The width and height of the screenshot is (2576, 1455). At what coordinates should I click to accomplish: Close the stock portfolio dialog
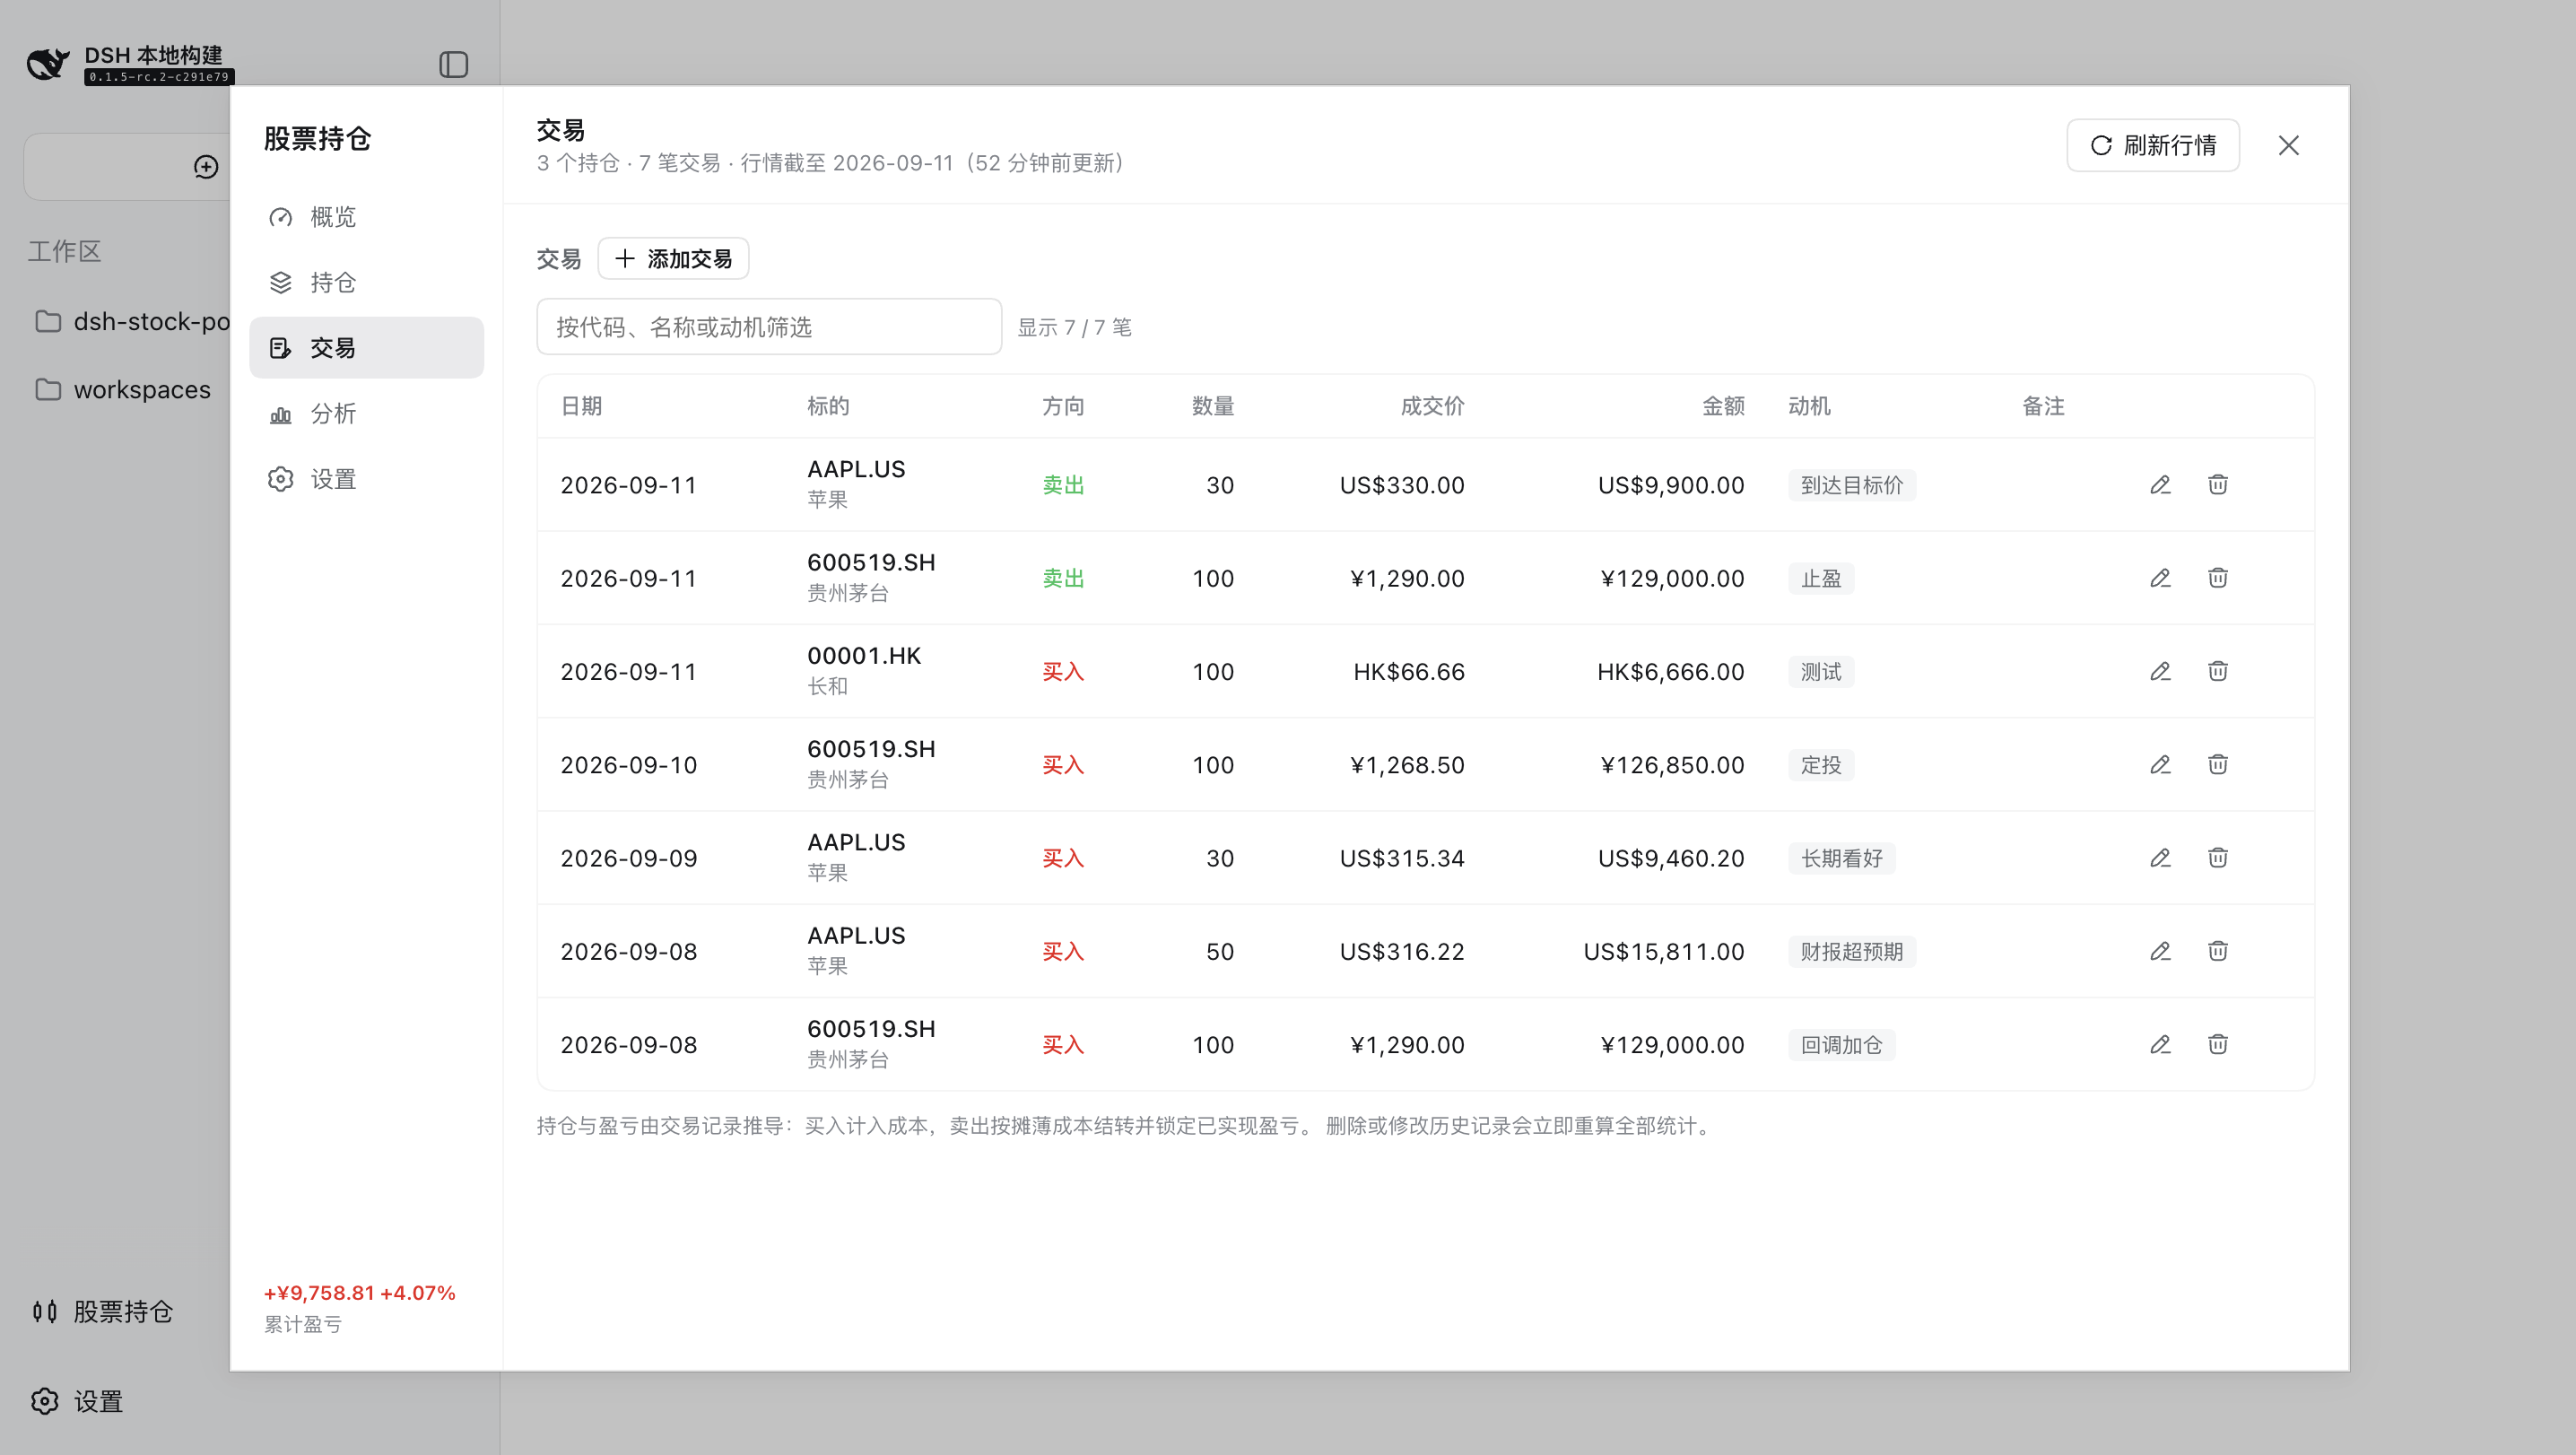(x=2288, y=146)
